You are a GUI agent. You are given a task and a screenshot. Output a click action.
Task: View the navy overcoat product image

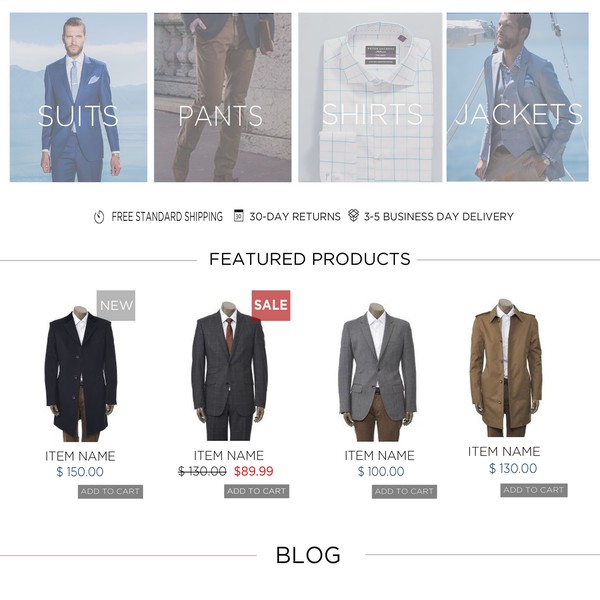[x=81, y=373]
